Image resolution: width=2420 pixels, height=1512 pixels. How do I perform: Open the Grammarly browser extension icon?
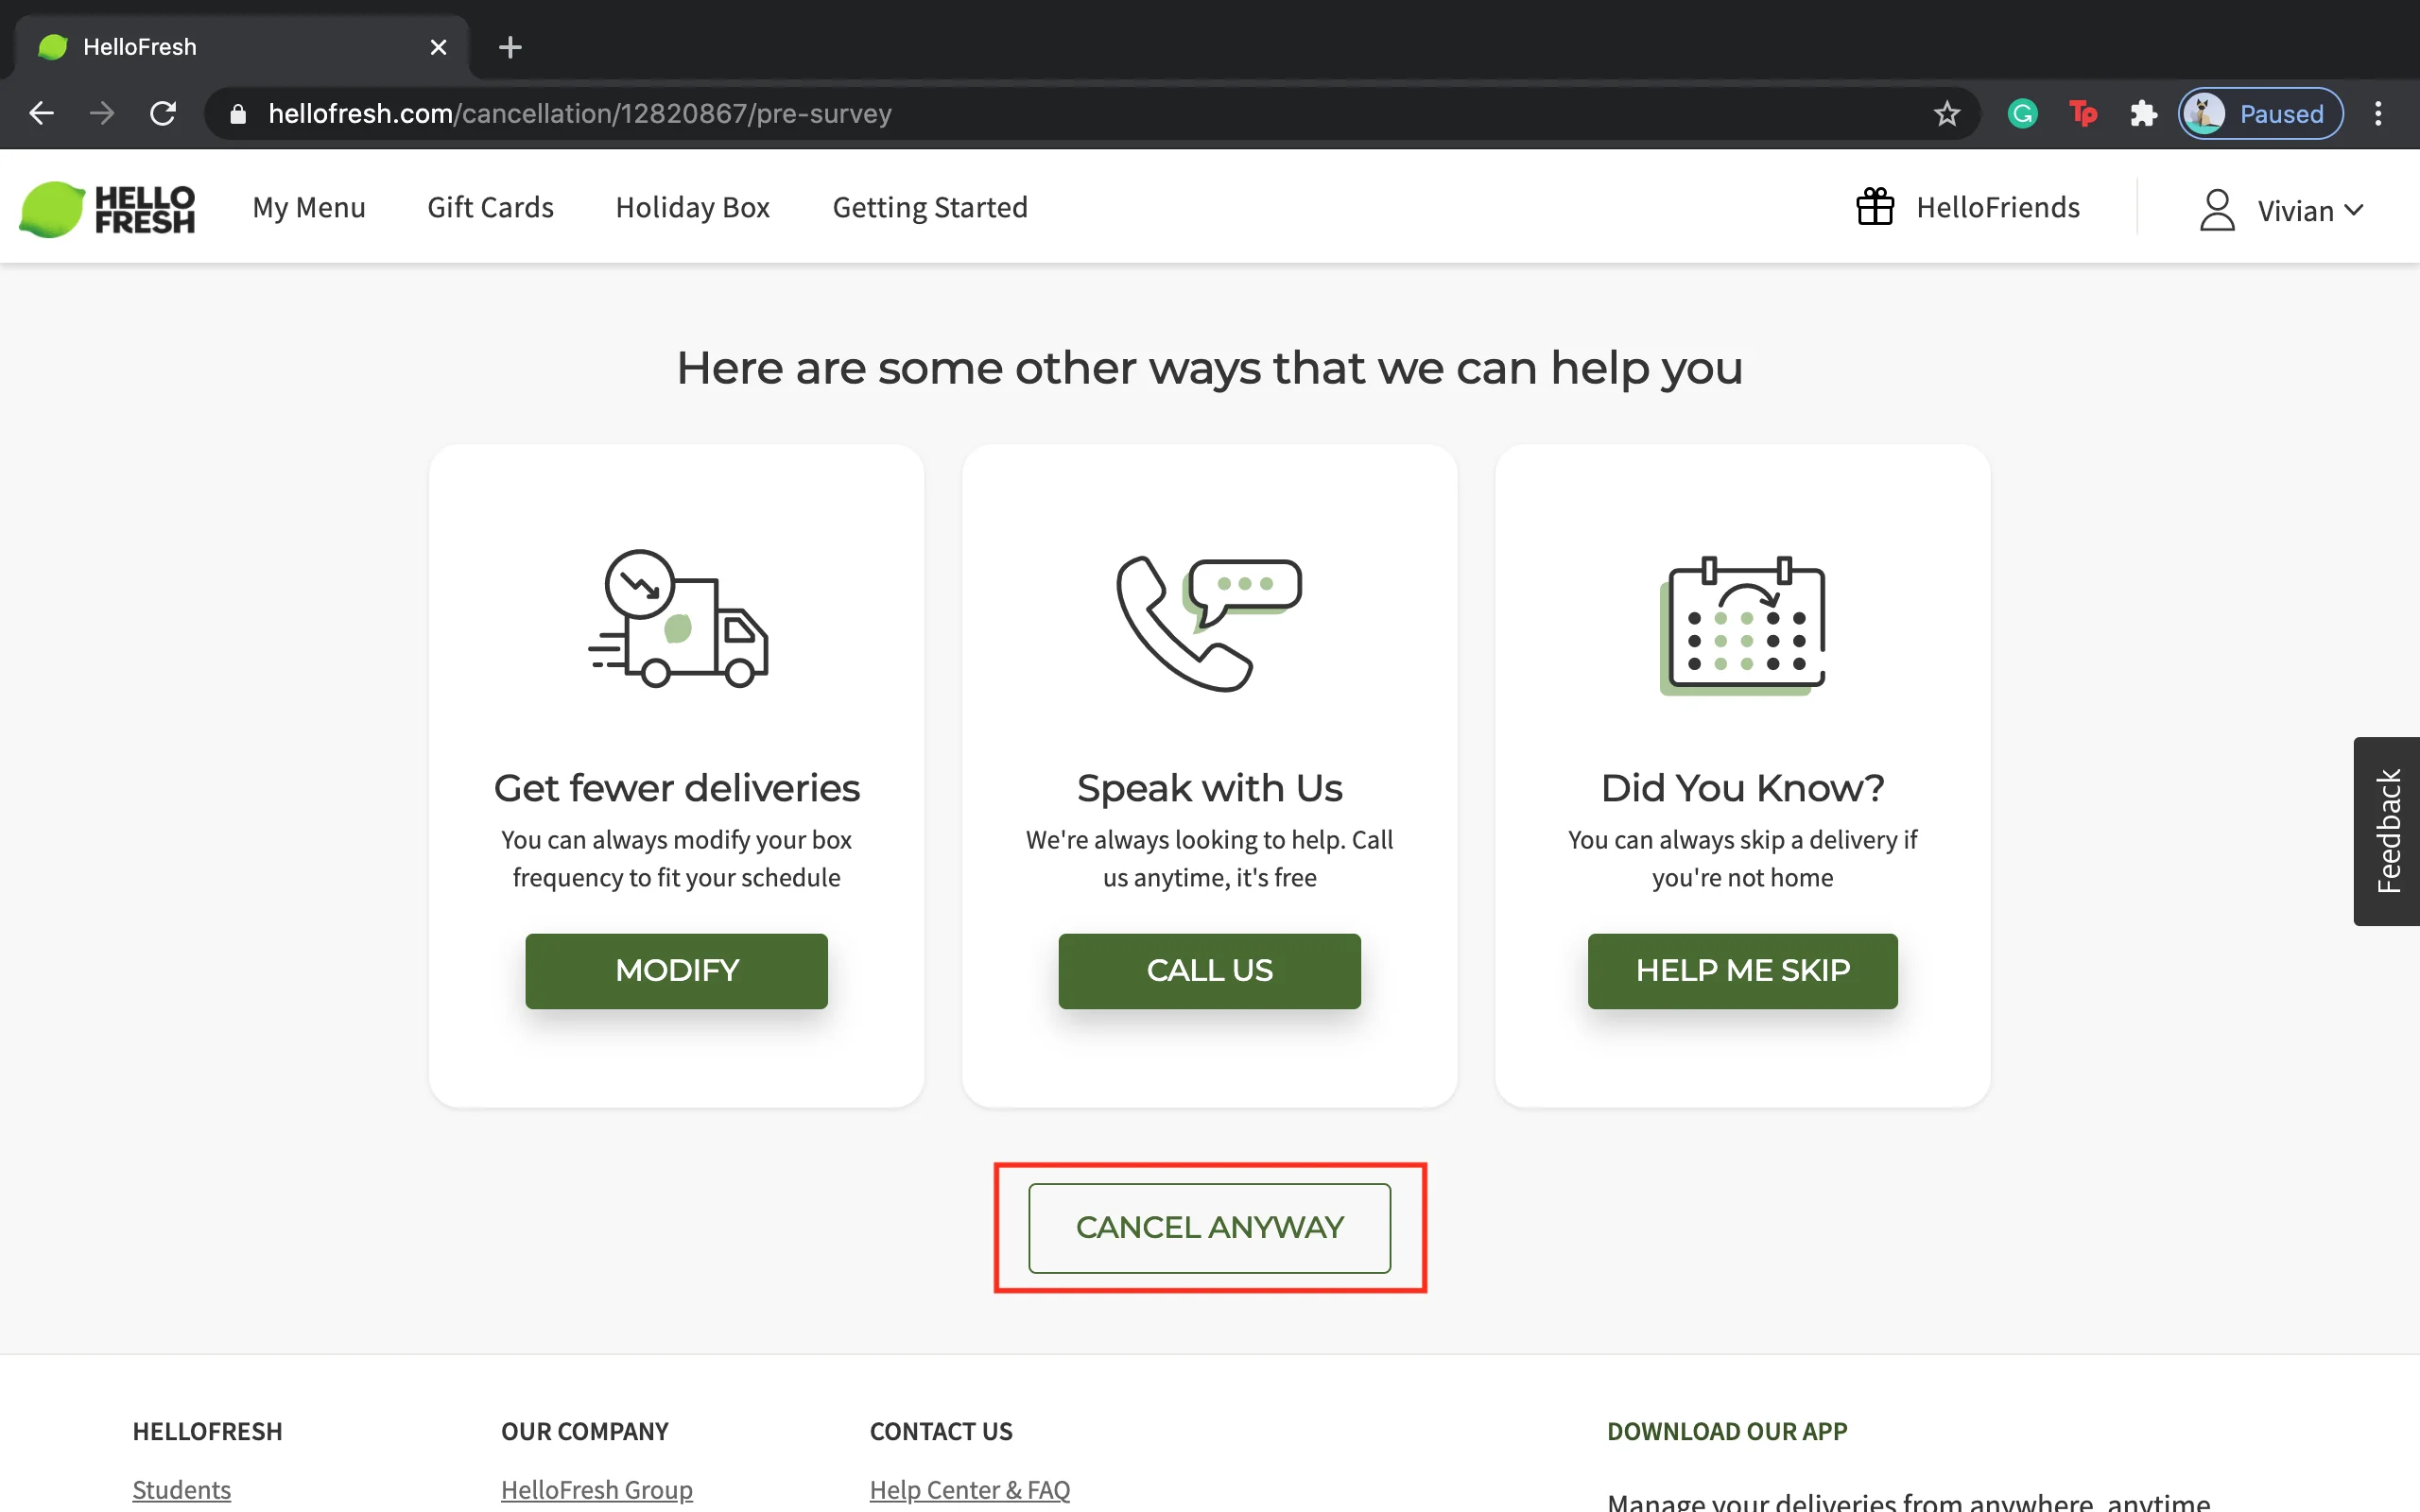(2021, 113)
